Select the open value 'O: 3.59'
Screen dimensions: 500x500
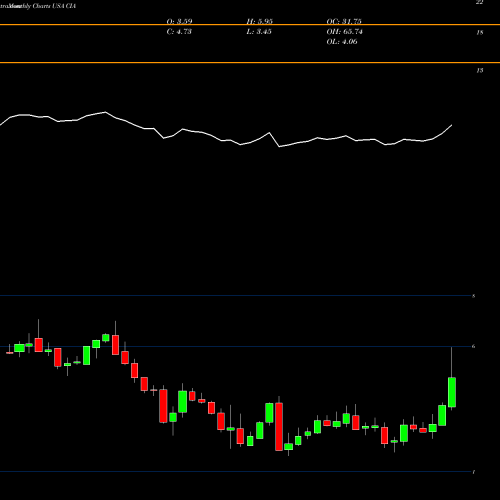(179, 21)
